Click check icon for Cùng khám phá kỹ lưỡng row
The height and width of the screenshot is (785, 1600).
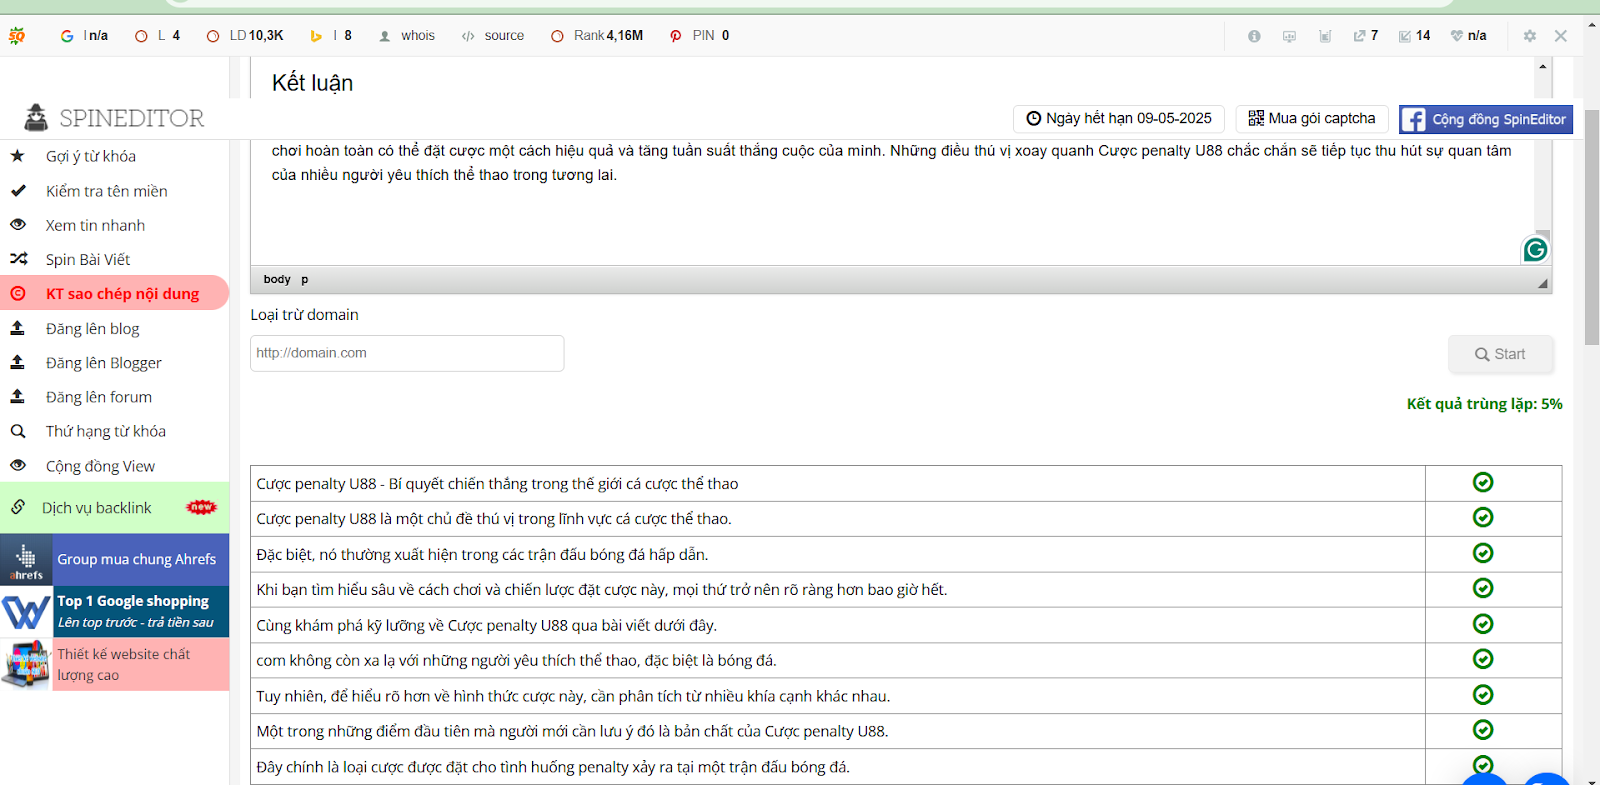coord(1483,624)
